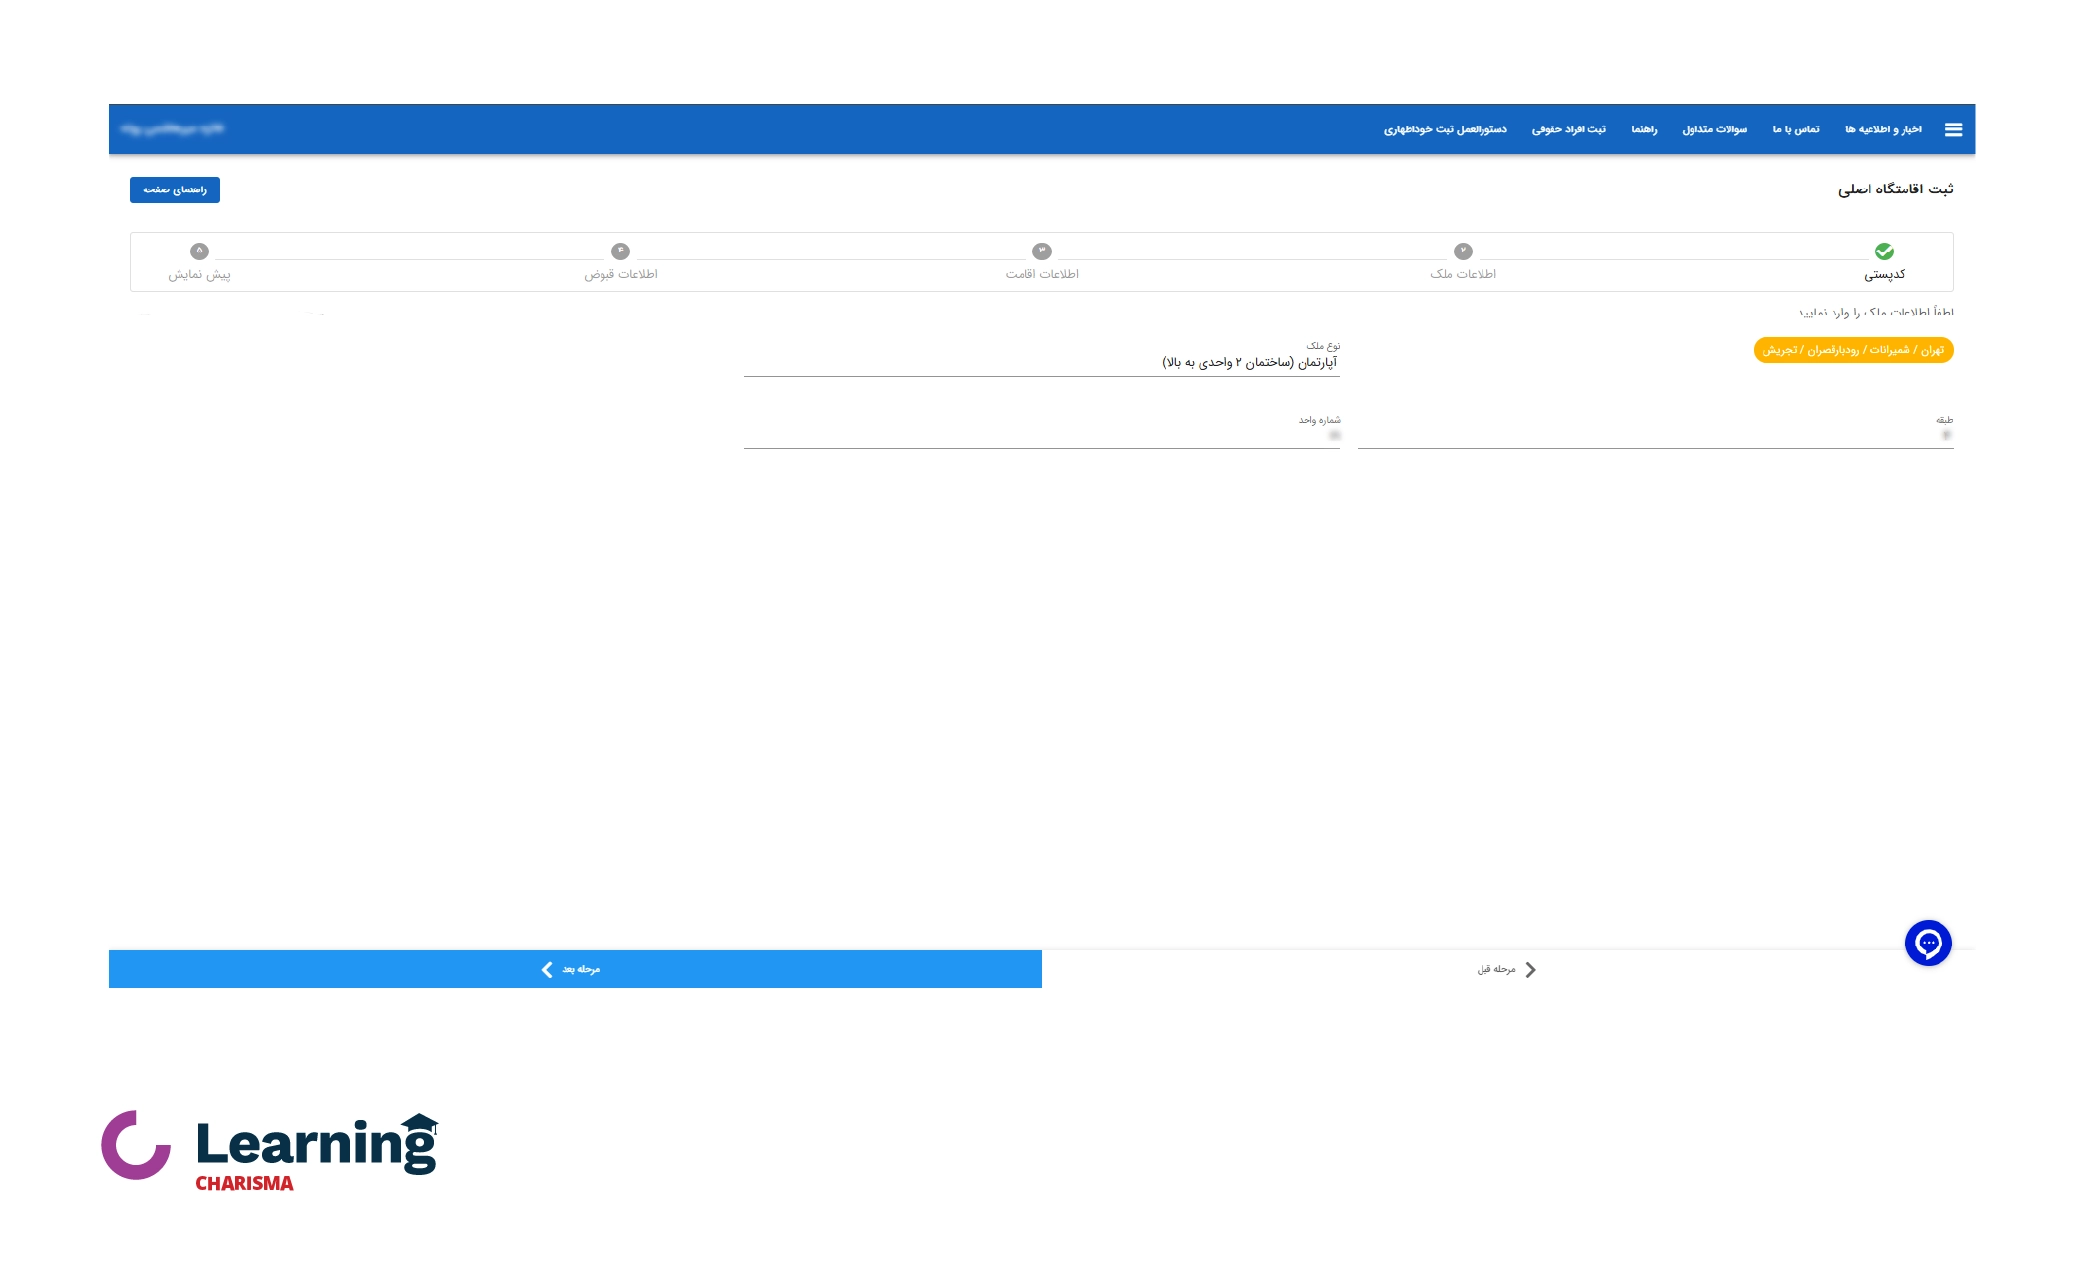Click the next step chevron arrow
The width and height of the screenshot is (2084, 1265).
547,969
